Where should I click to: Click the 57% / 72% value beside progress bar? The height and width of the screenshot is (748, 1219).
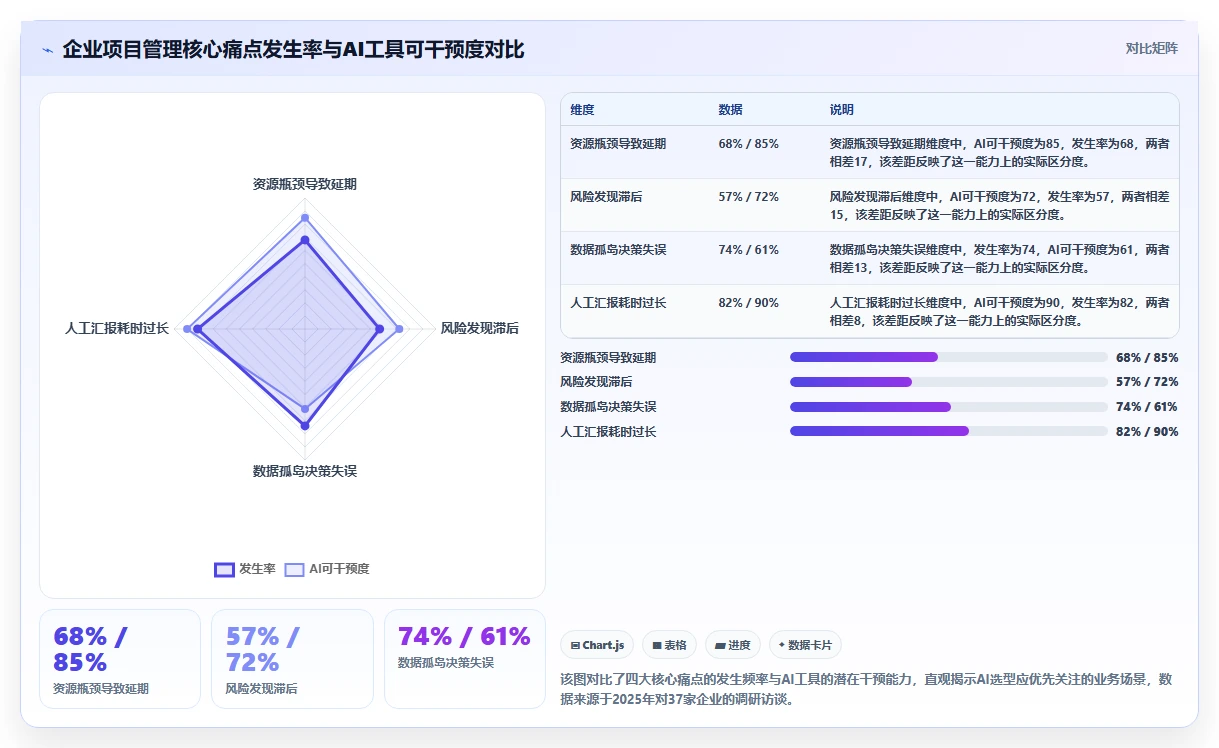coord(1147,382)
